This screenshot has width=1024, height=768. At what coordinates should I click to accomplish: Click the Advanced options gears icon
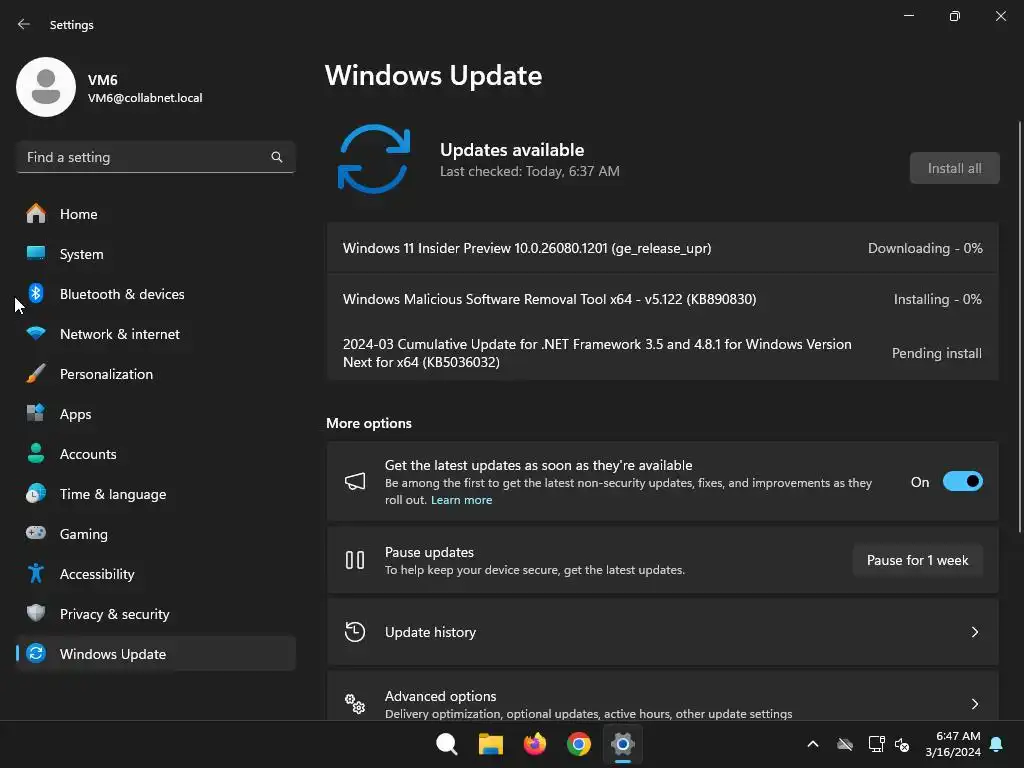point(355,703)
